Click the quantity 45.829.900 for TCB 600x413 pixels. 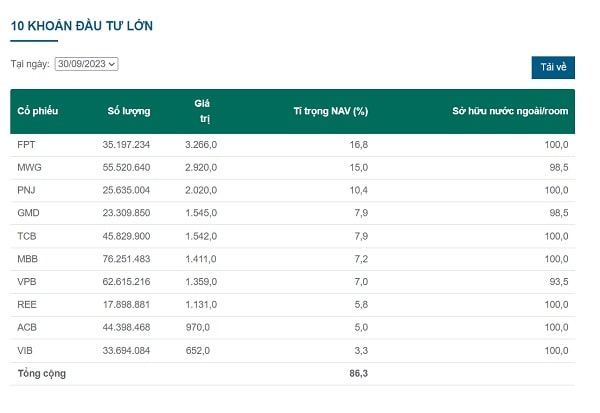point(126,236)
